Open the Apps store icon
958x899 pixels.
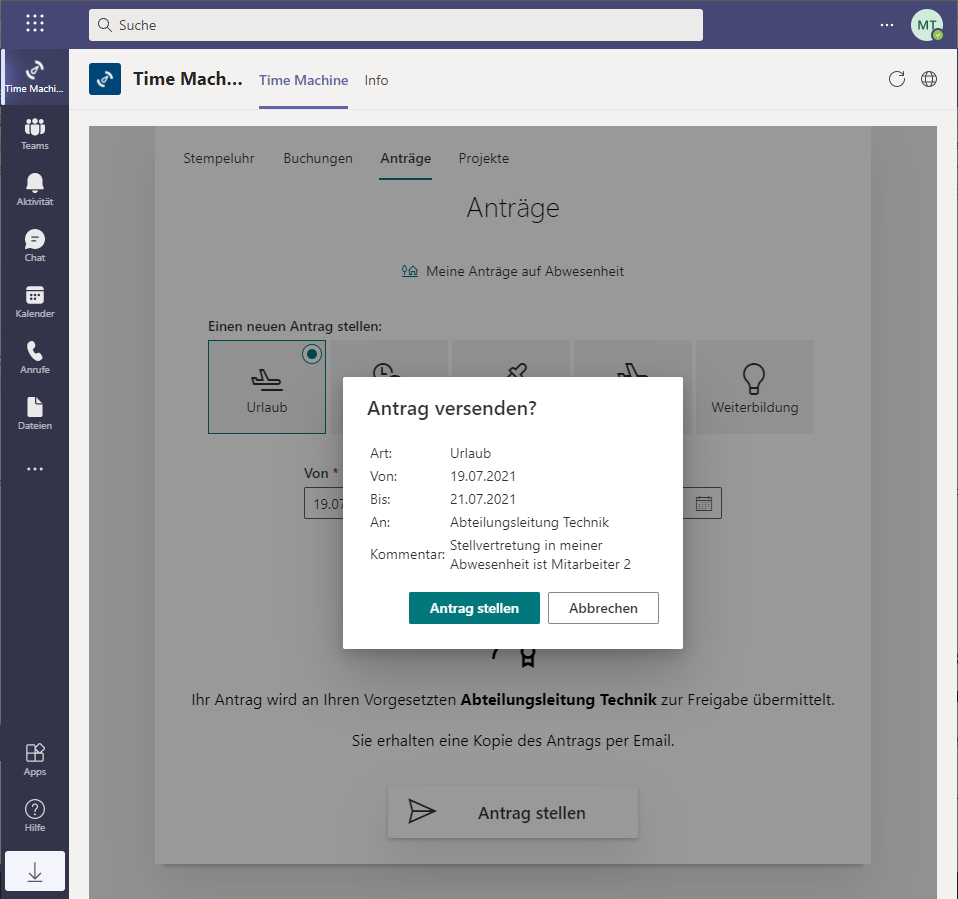(35, 759)
